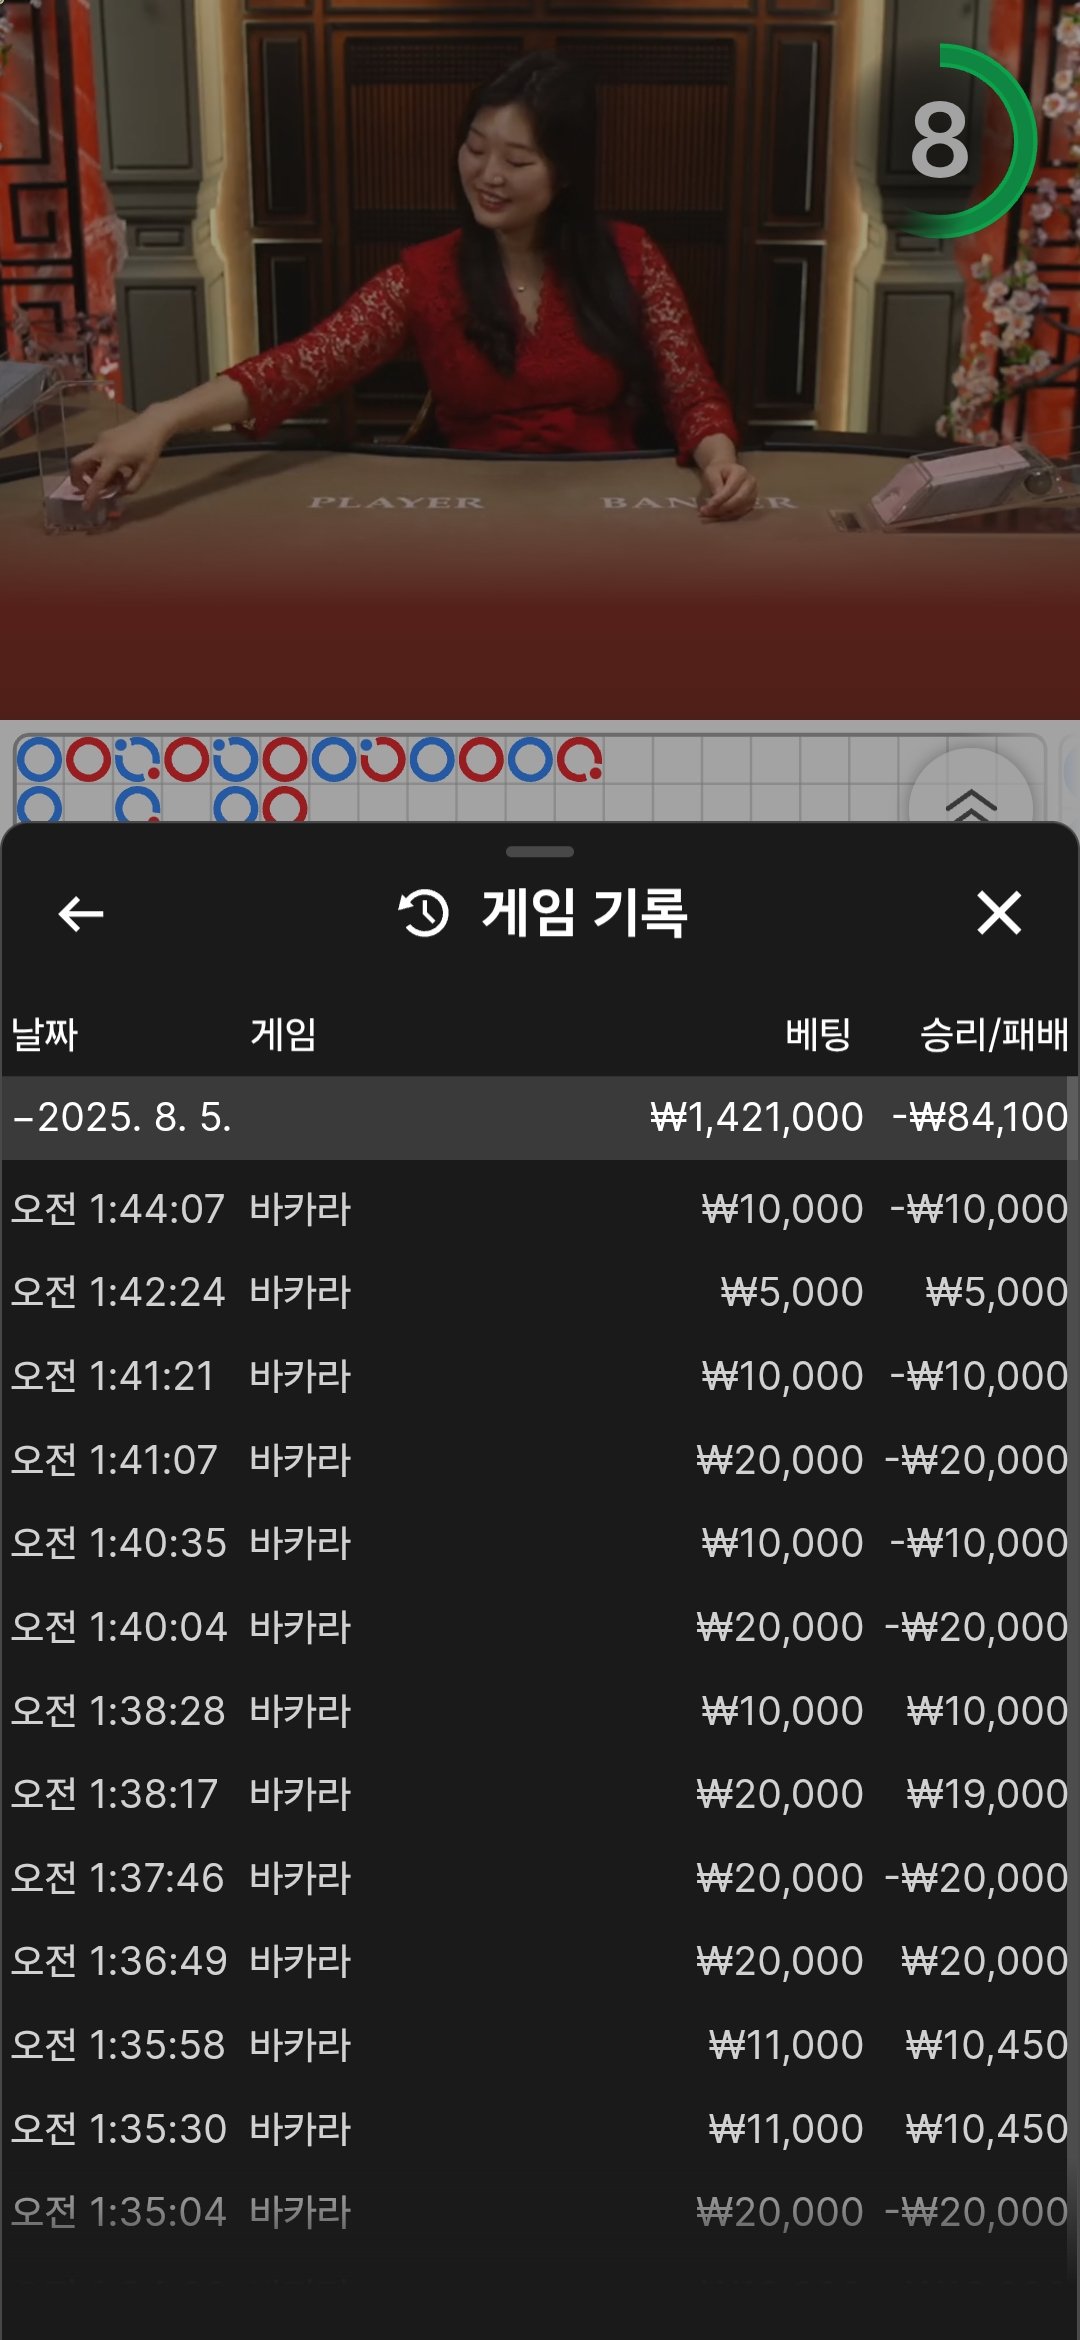Select the 오전 1:41:21 game entry
This screenshot has height=2340, width=1080.
tap(538, 1376)
